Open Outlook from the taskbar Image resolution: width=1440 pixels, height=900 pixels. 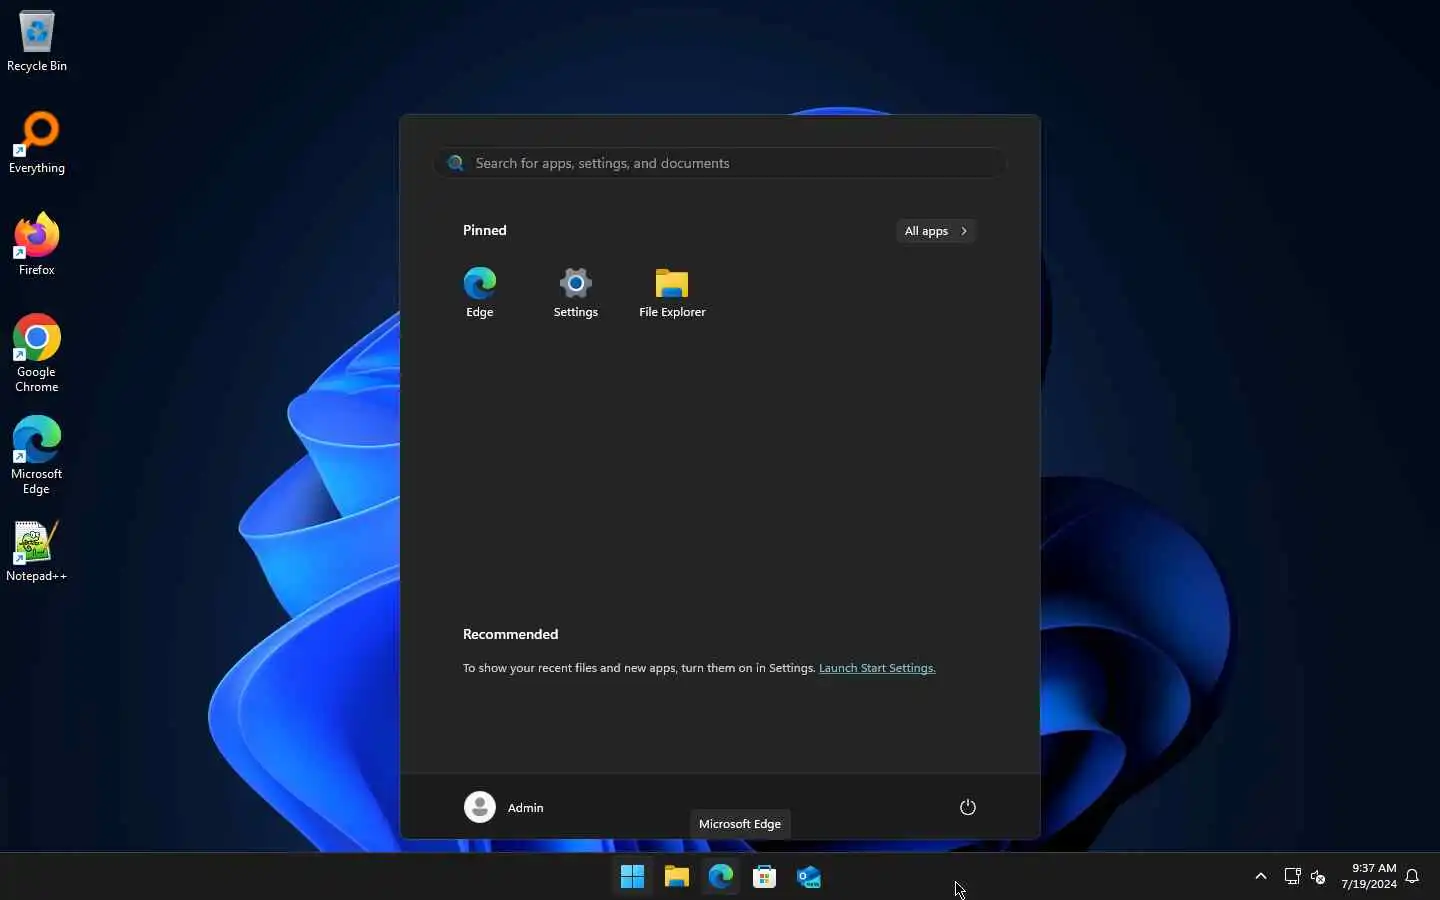click(809, 877)
